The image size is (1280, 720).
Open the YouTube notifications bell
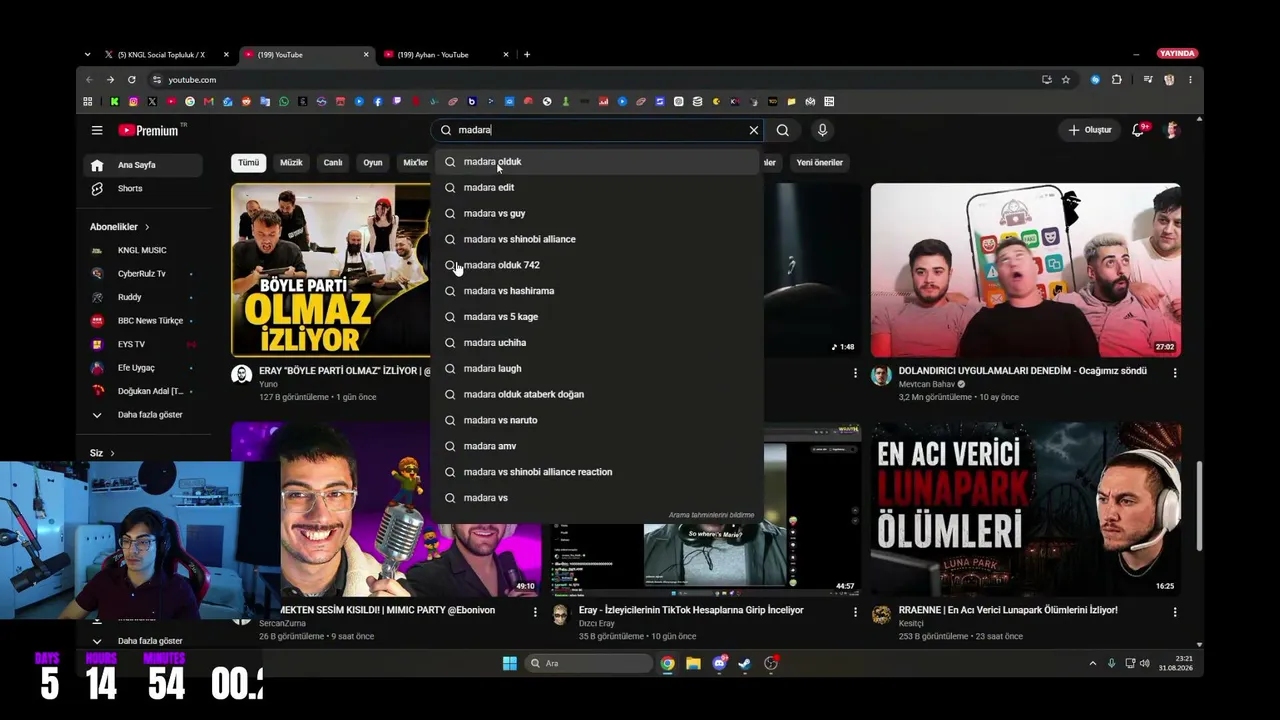point(1138,130)
